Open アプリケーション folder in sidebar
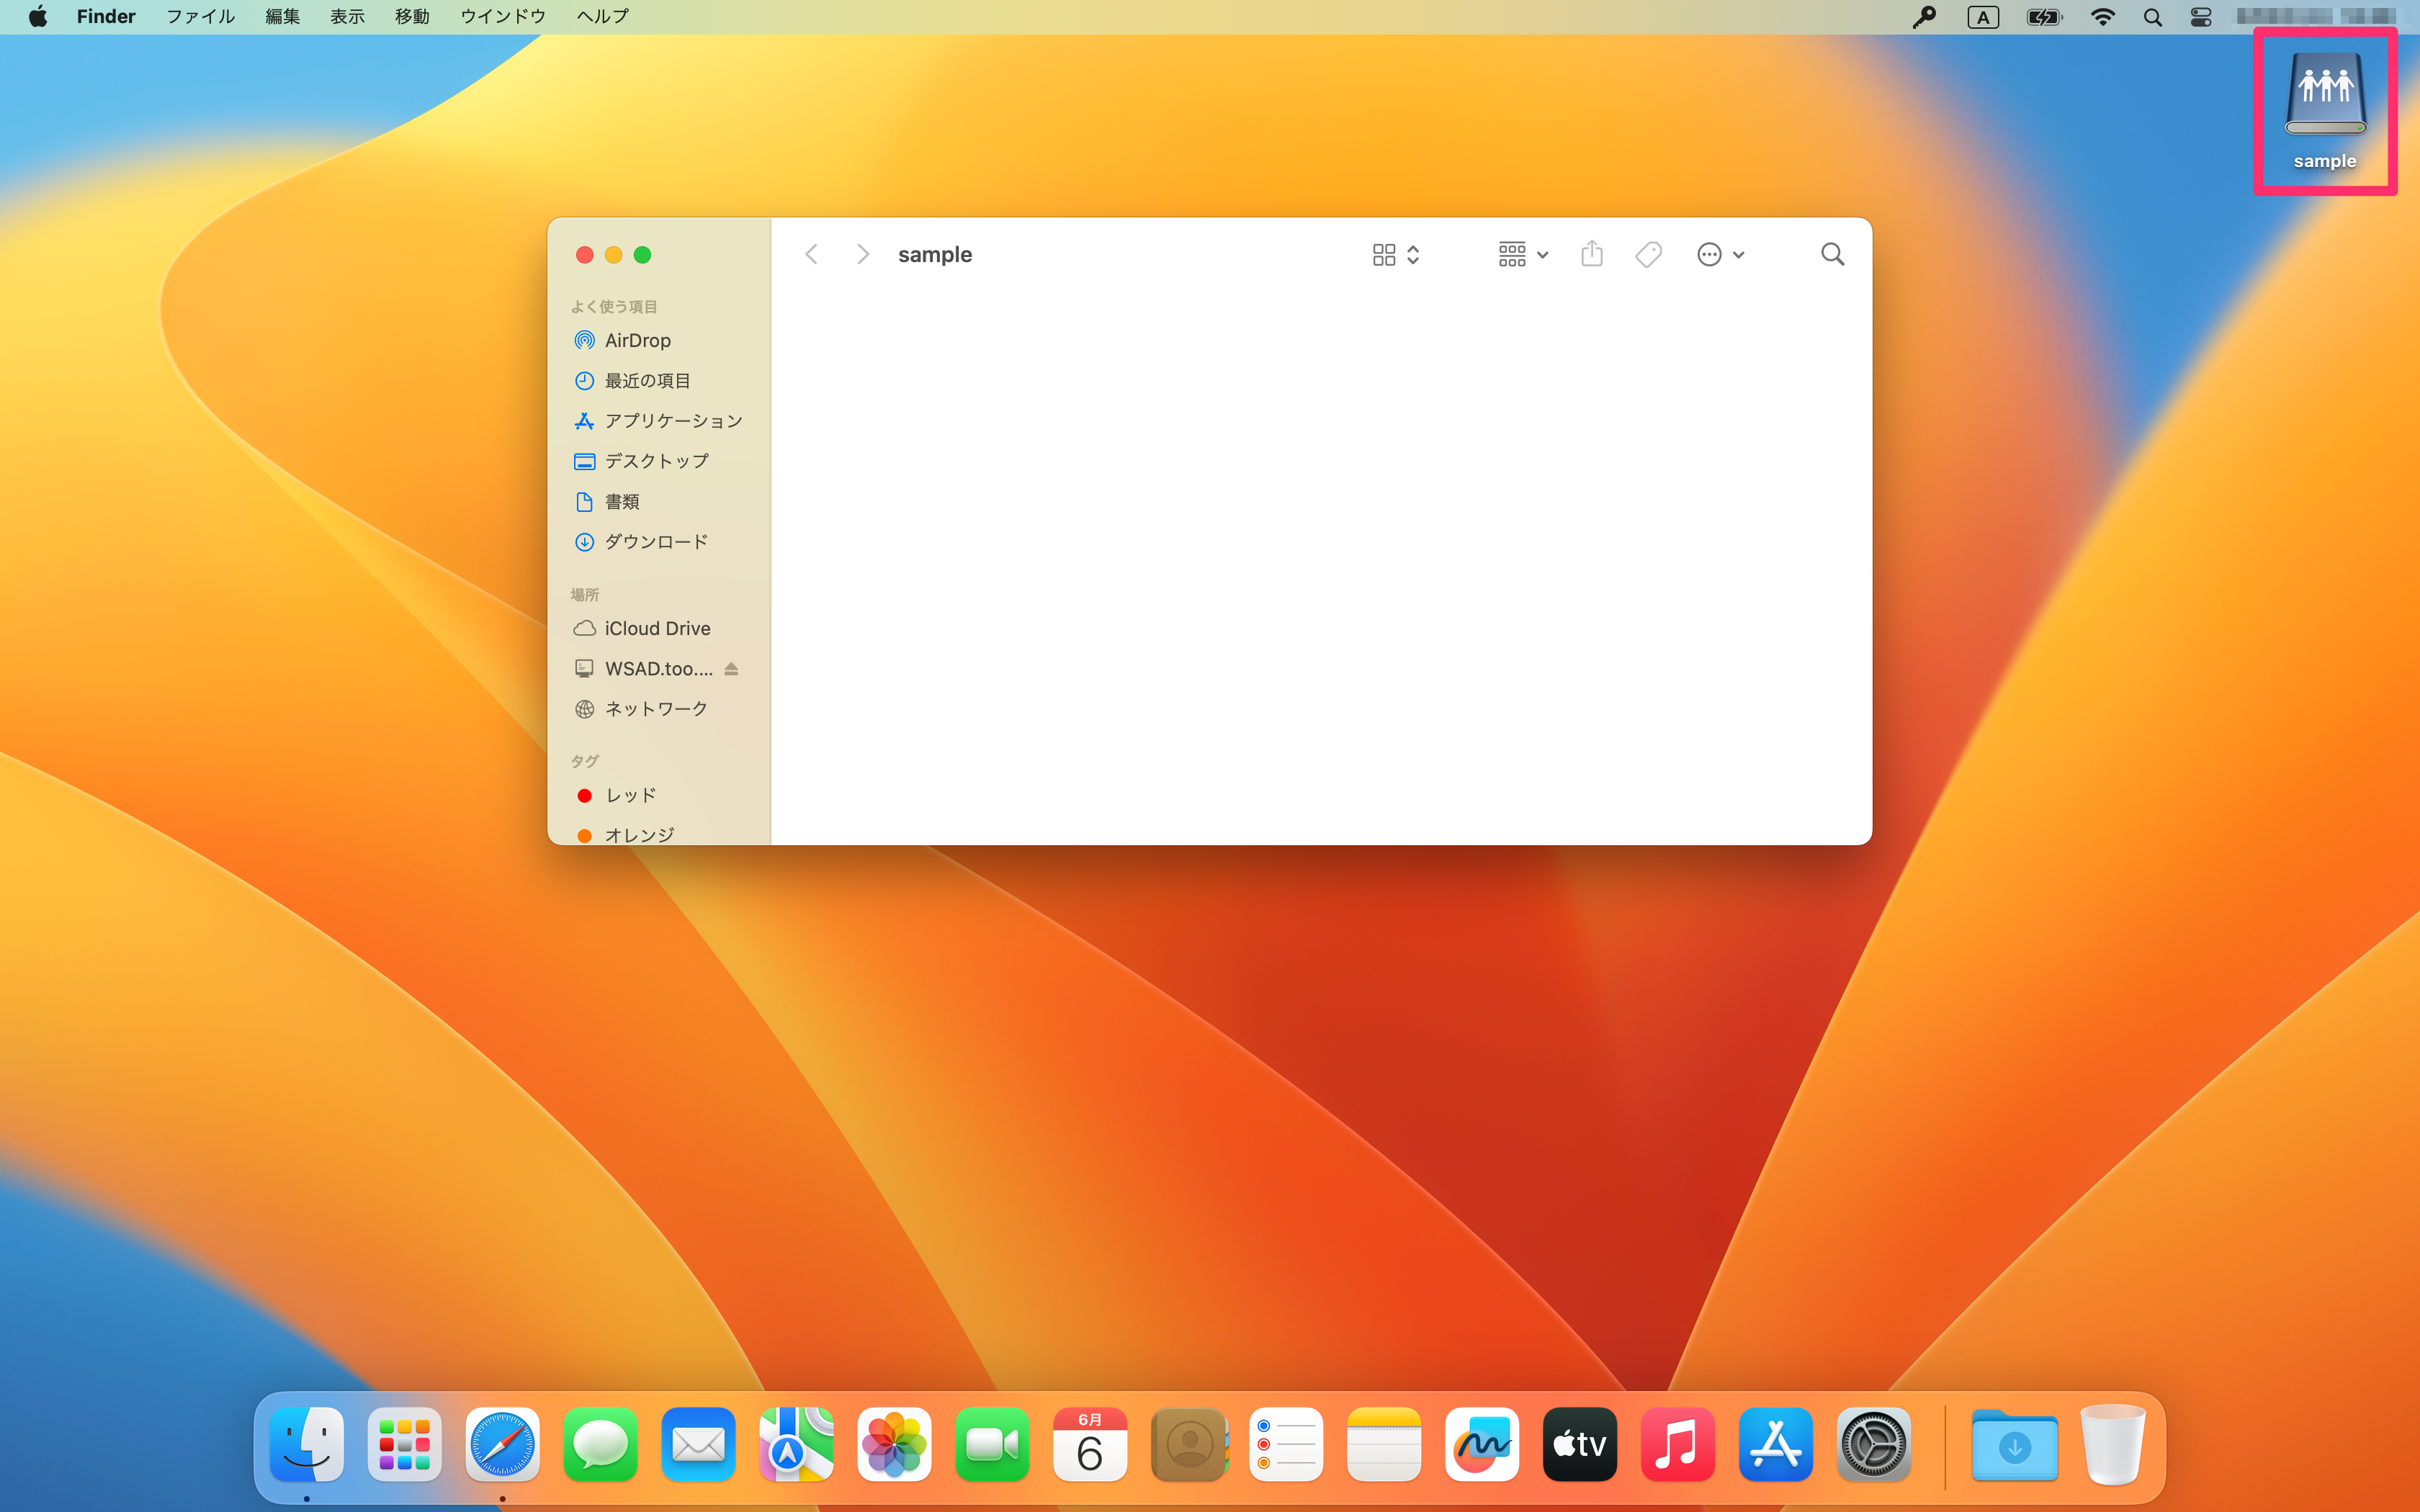This screenshot has width=2420, height=1512. point(660,421)
